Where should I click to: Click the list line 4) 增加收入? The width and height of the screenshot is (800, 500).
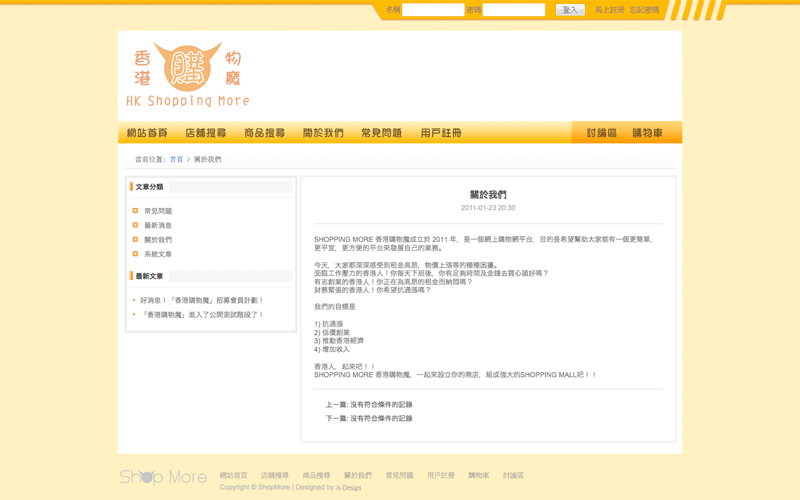coord(332,349)
